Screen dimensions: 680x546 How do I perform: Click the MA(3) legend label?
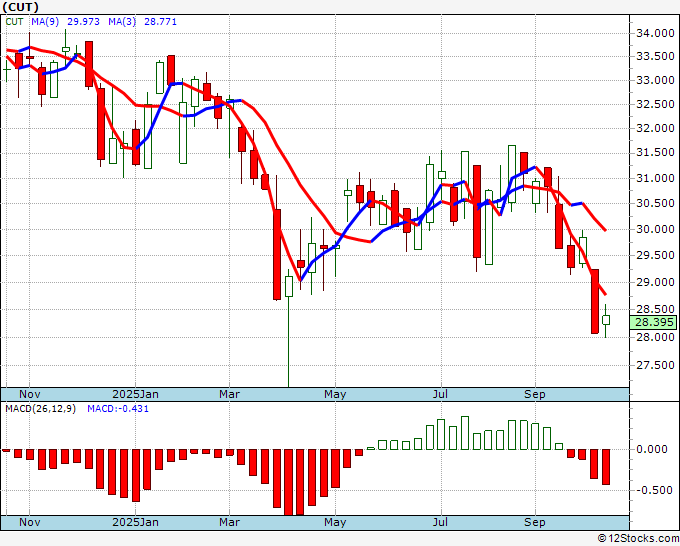coord(122,22)
